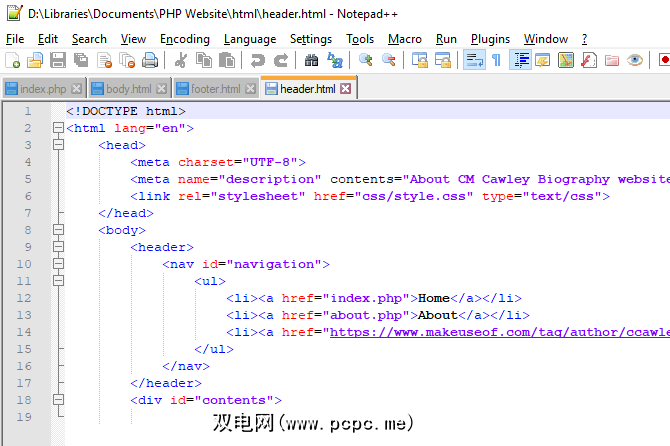Open the File menu
Image resolution: width=670 pixels, height=446 pixels.
(x=15, y=39)
